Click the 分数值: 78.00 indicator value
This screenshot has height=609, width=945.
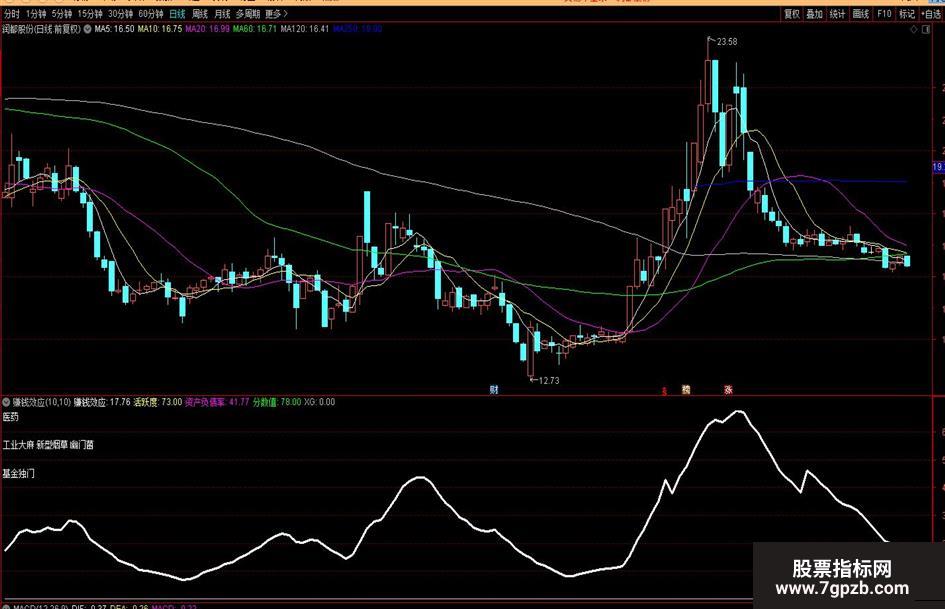tap(277, 402)
